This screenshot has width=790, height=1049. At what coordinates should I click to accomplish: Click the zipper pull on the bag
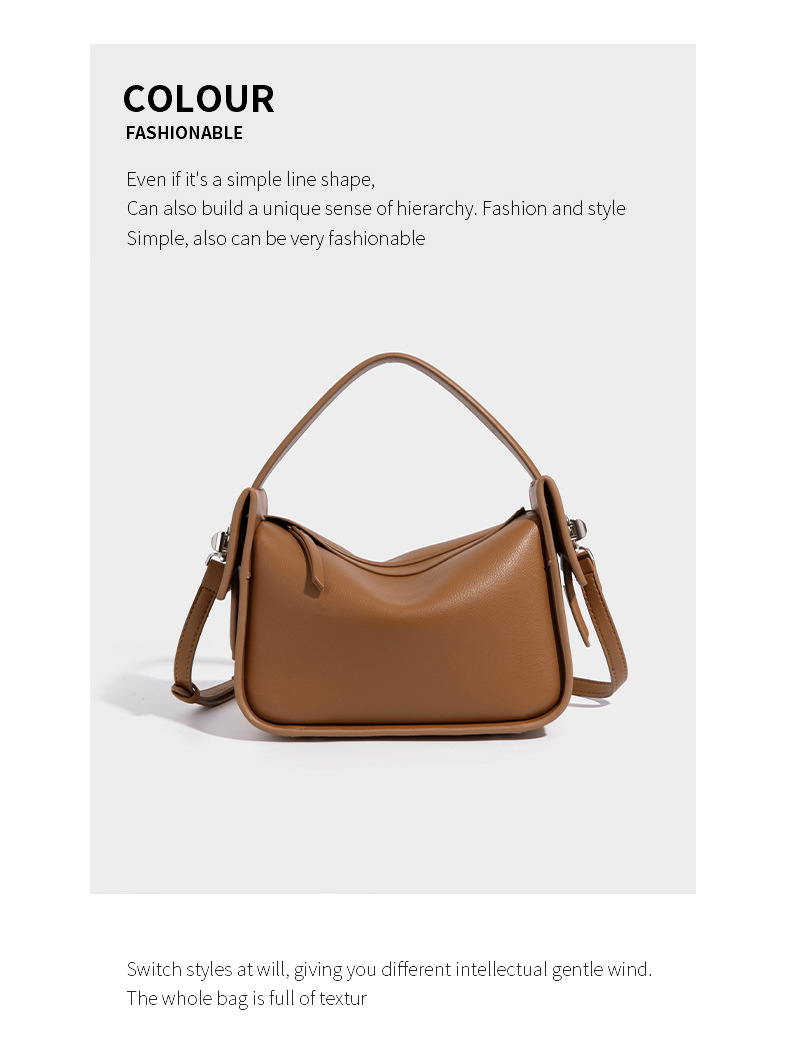(310, 561)
